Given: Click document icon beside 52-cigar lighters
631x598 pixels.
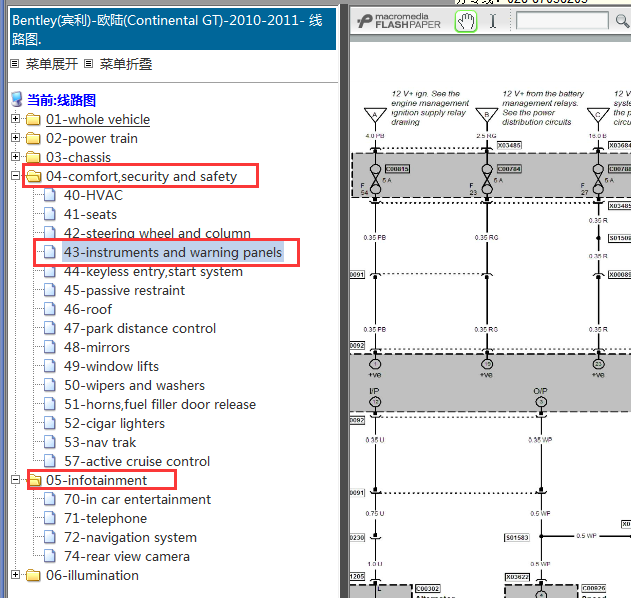Looking at the screenshot, I should coord(49,423).
